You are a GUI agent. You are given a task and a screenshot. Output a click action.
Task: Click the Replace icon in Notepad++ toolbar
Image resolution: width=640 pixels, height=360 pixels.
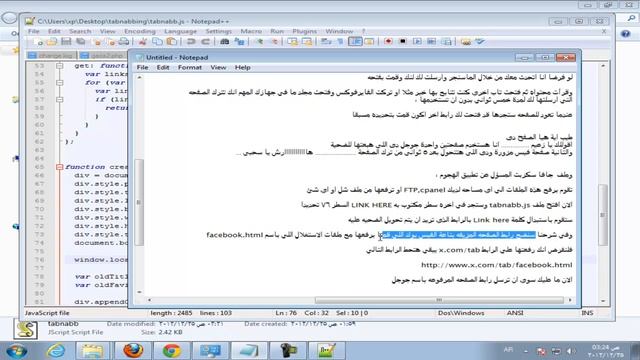point(239,42)
